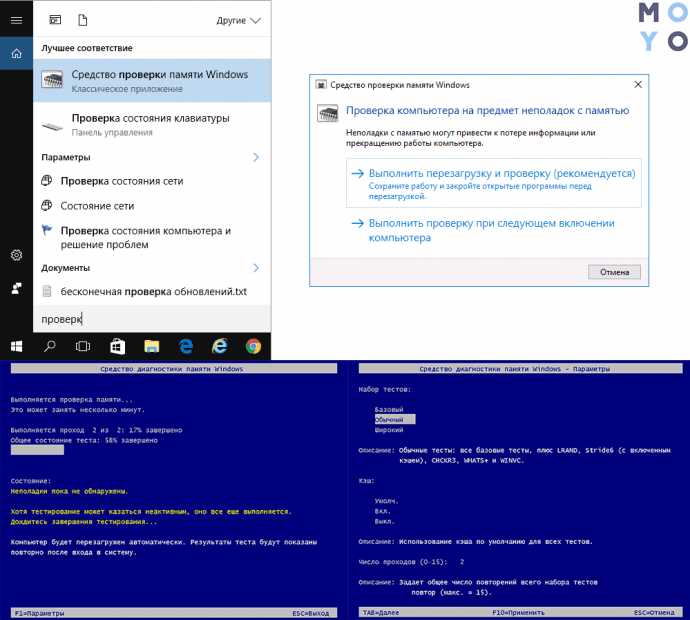Click TAB=Далее in parameters footer
This screenshot has width=690, height=620.
[x=382, y=613]
